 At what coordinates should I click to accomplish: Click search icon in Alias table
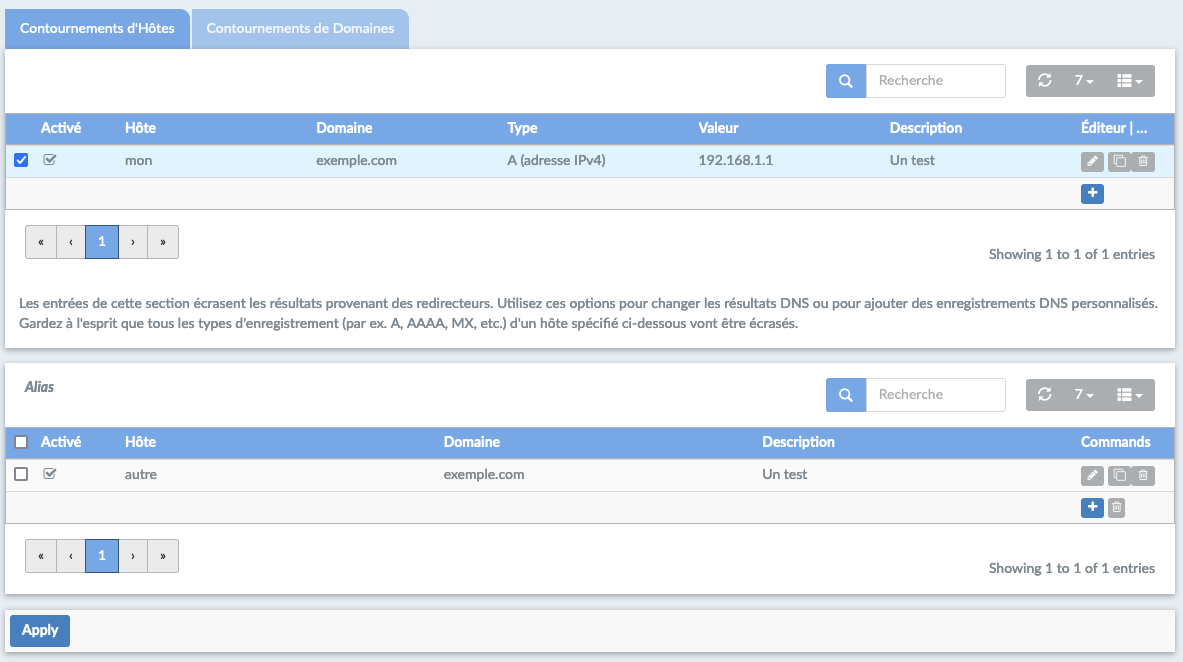tap(846, 395)
